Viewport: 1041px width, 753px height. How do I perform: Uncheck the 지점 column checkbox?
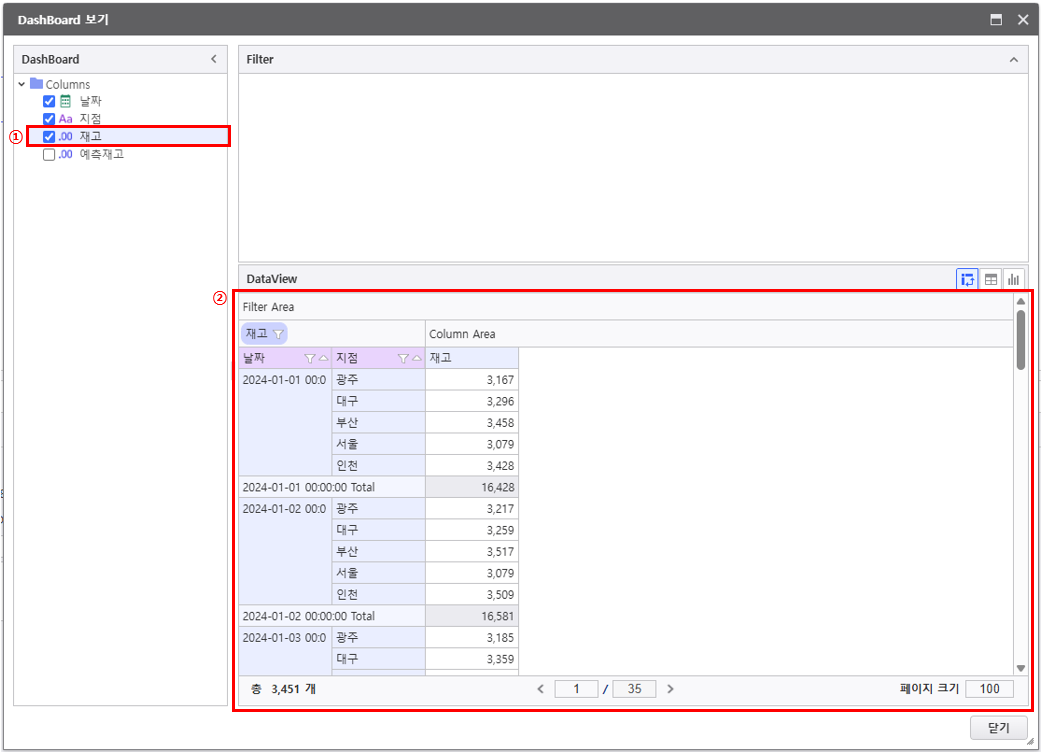coord(49,119)
